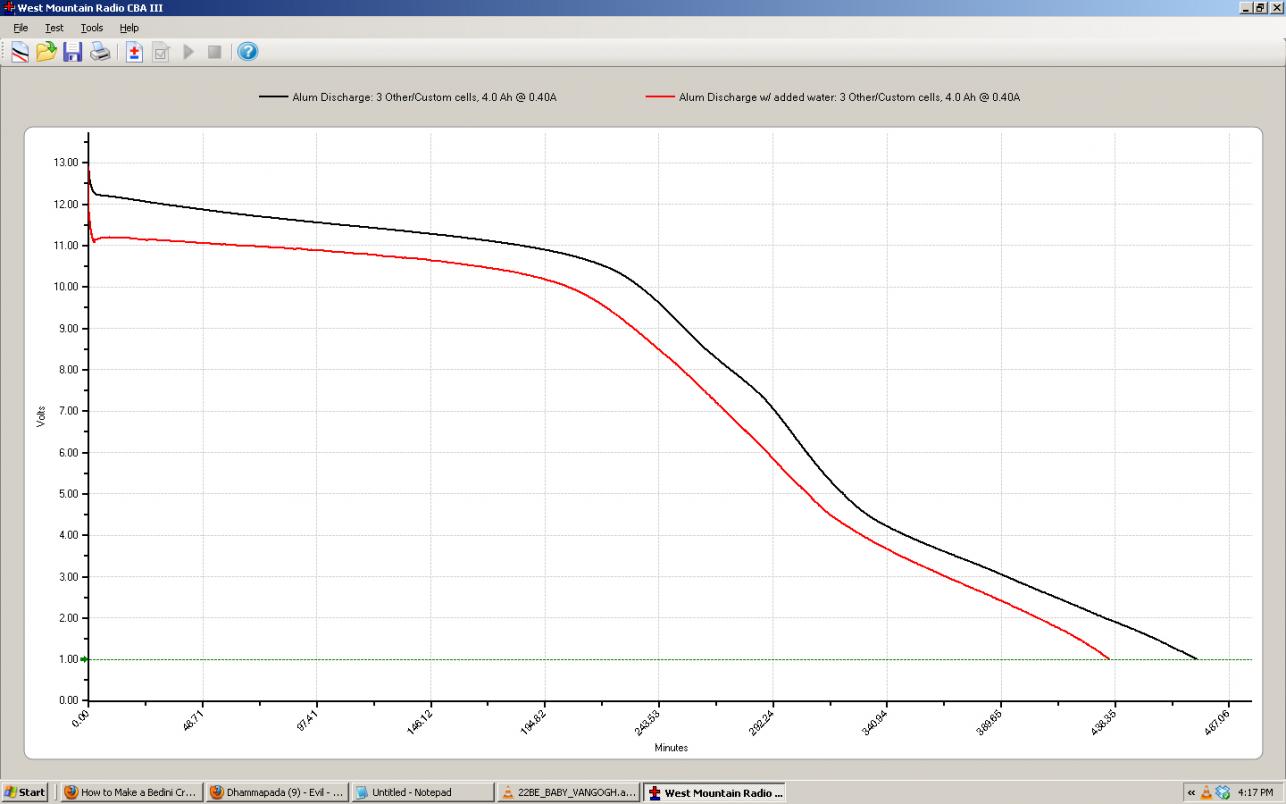Print the discharge graph using printer icon
The height and width of the screenshot is (804, 1286).
click(100, 52)
